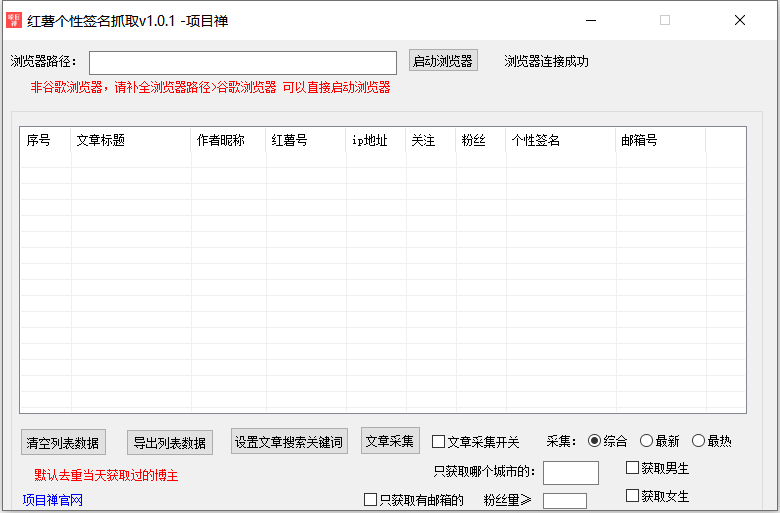Click the city filter input field
This screenshot has width=780, height=513.
(570, 472)
